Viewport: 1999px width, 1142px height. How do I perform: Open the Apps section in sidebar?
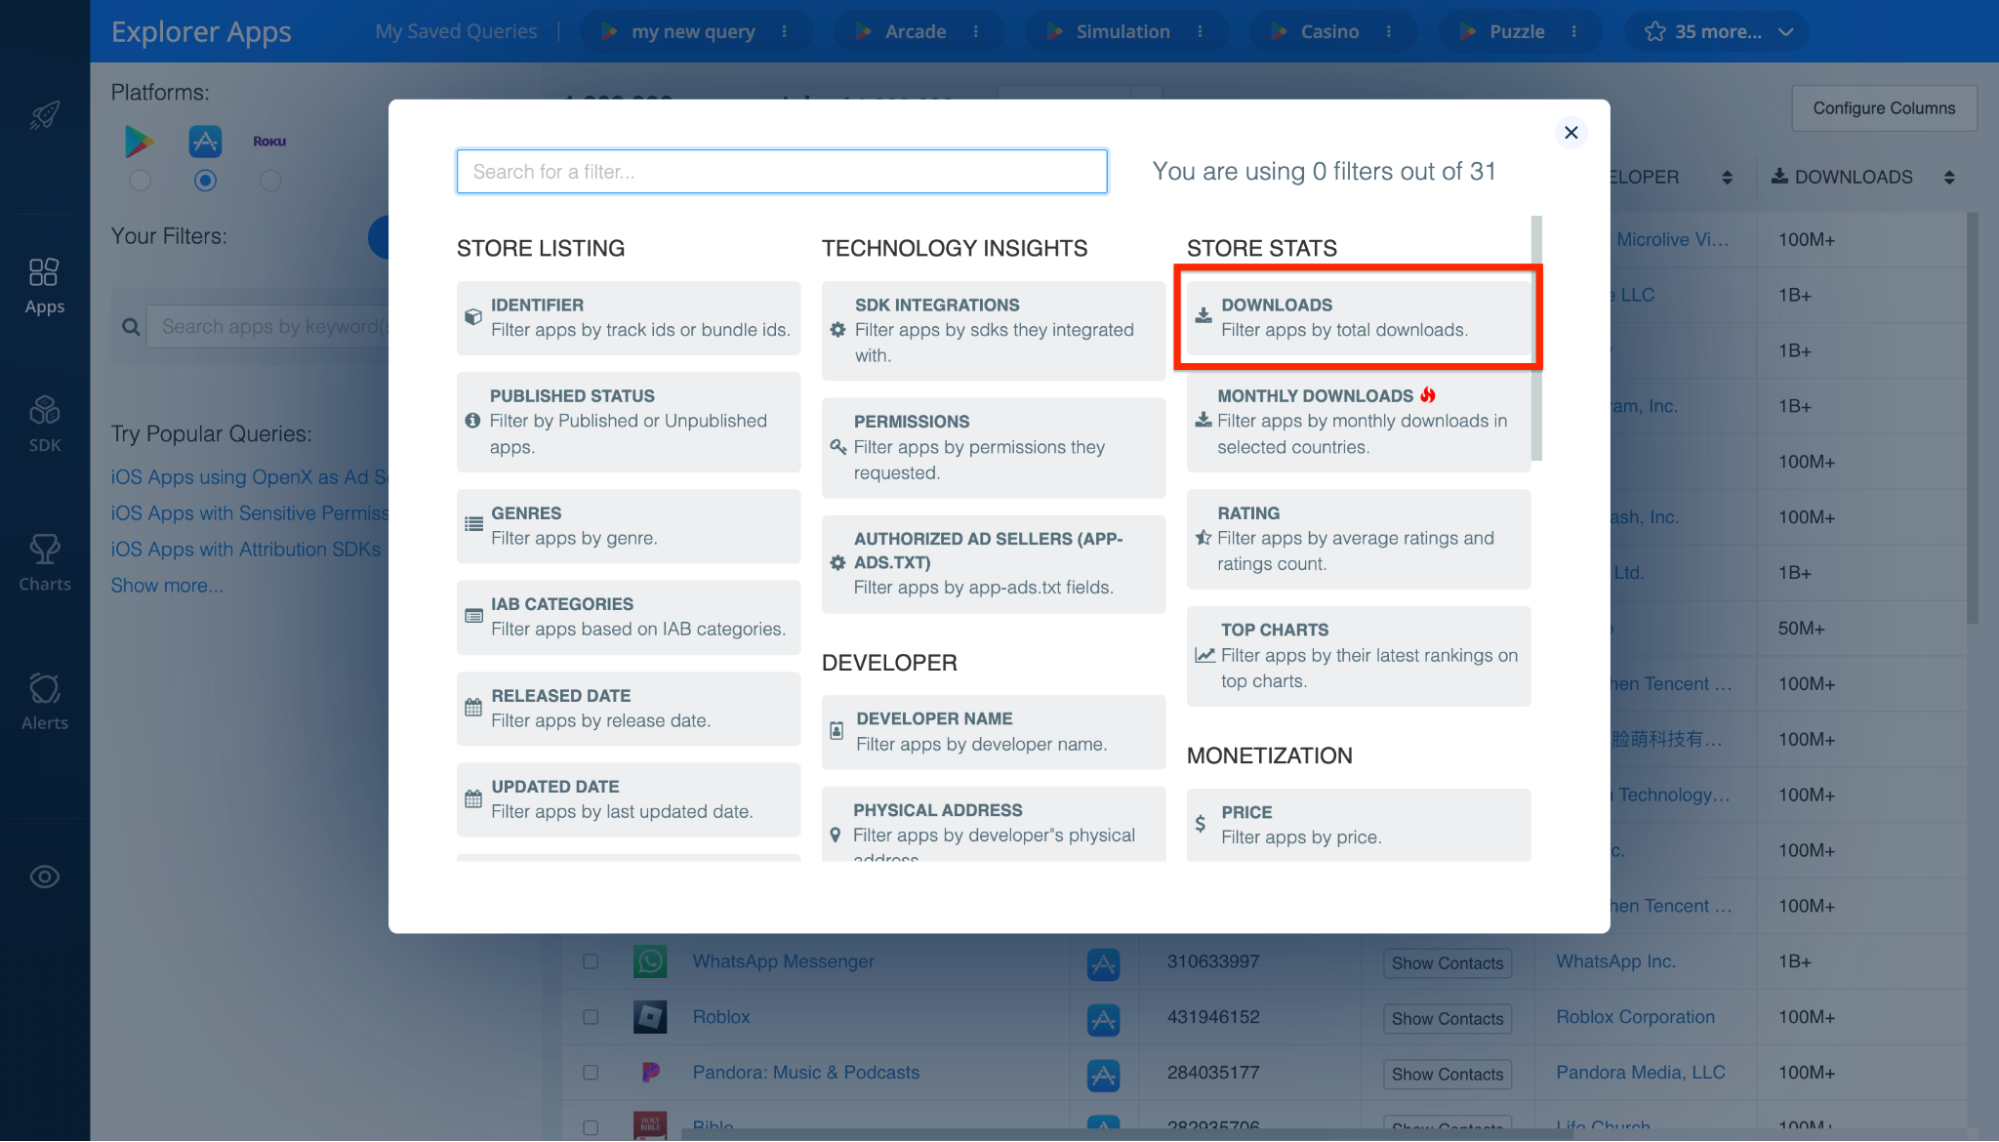coord(44,285)
